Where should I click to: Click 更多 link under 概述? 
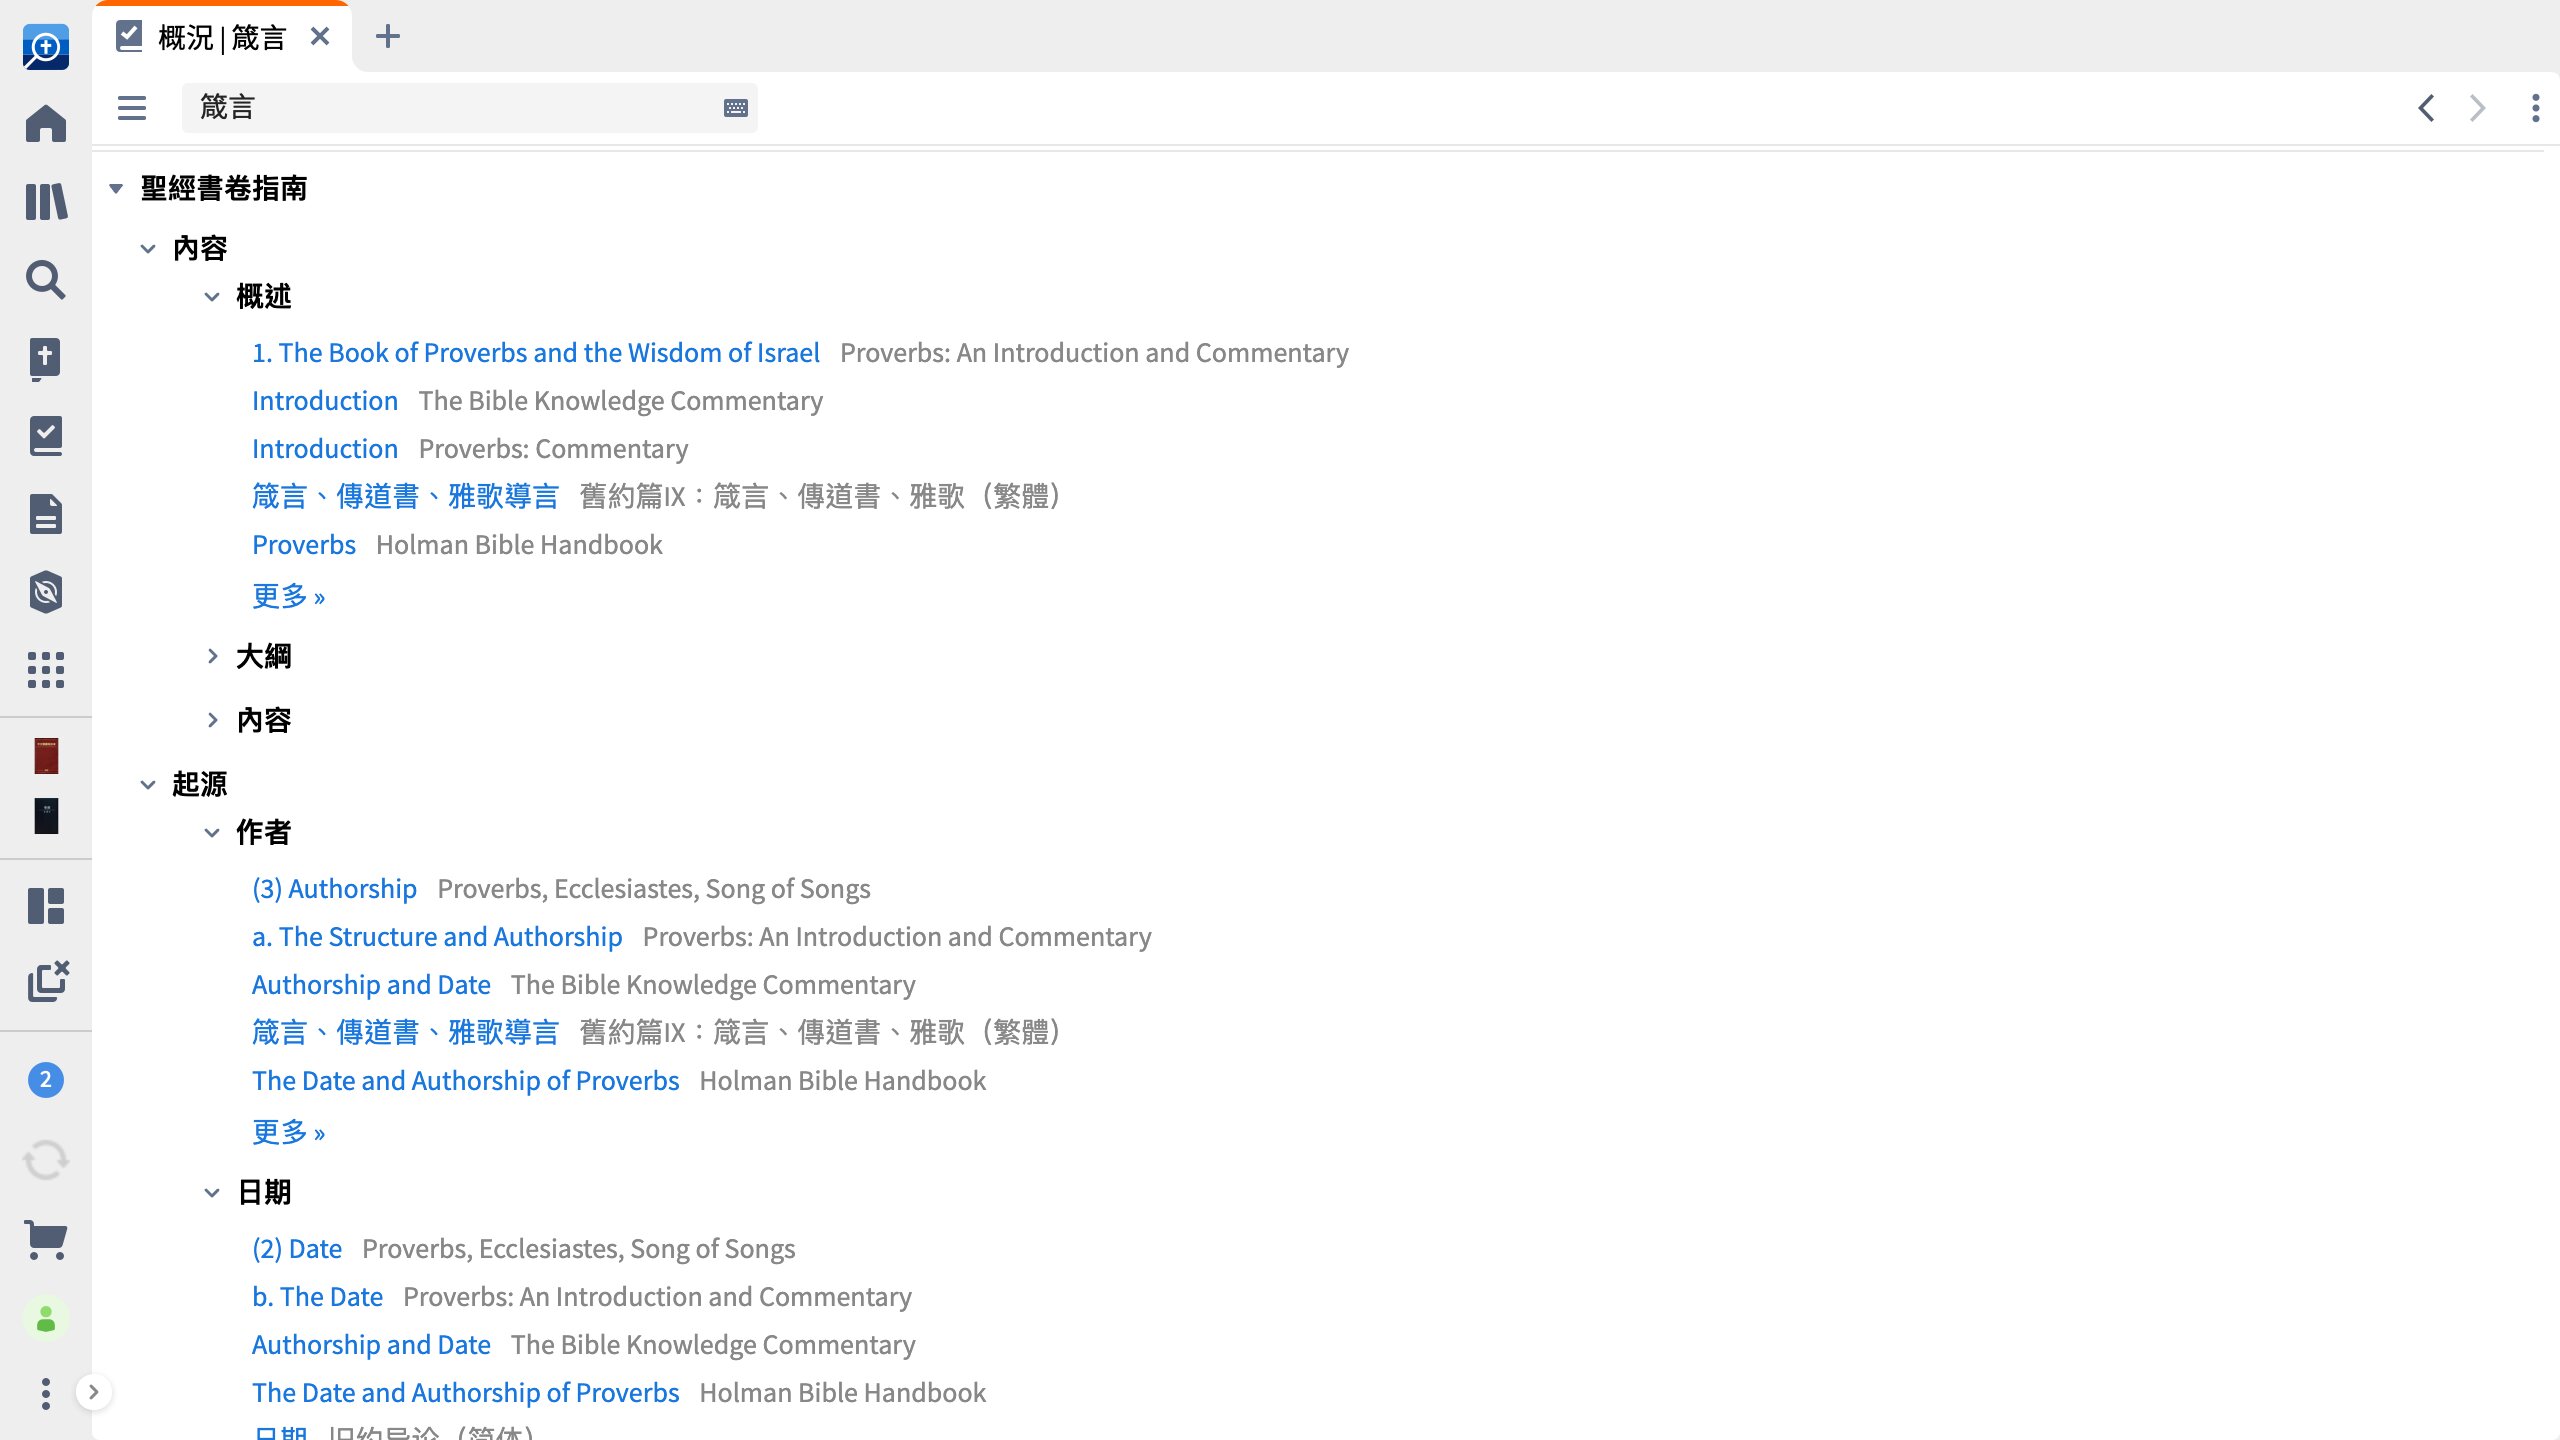coord(288,594)
